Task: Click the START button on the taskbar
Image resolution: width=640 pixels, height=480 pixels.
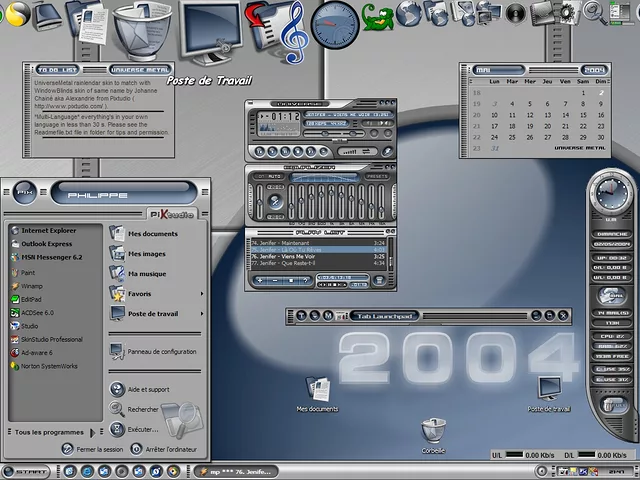Action: tap(26, 471)
